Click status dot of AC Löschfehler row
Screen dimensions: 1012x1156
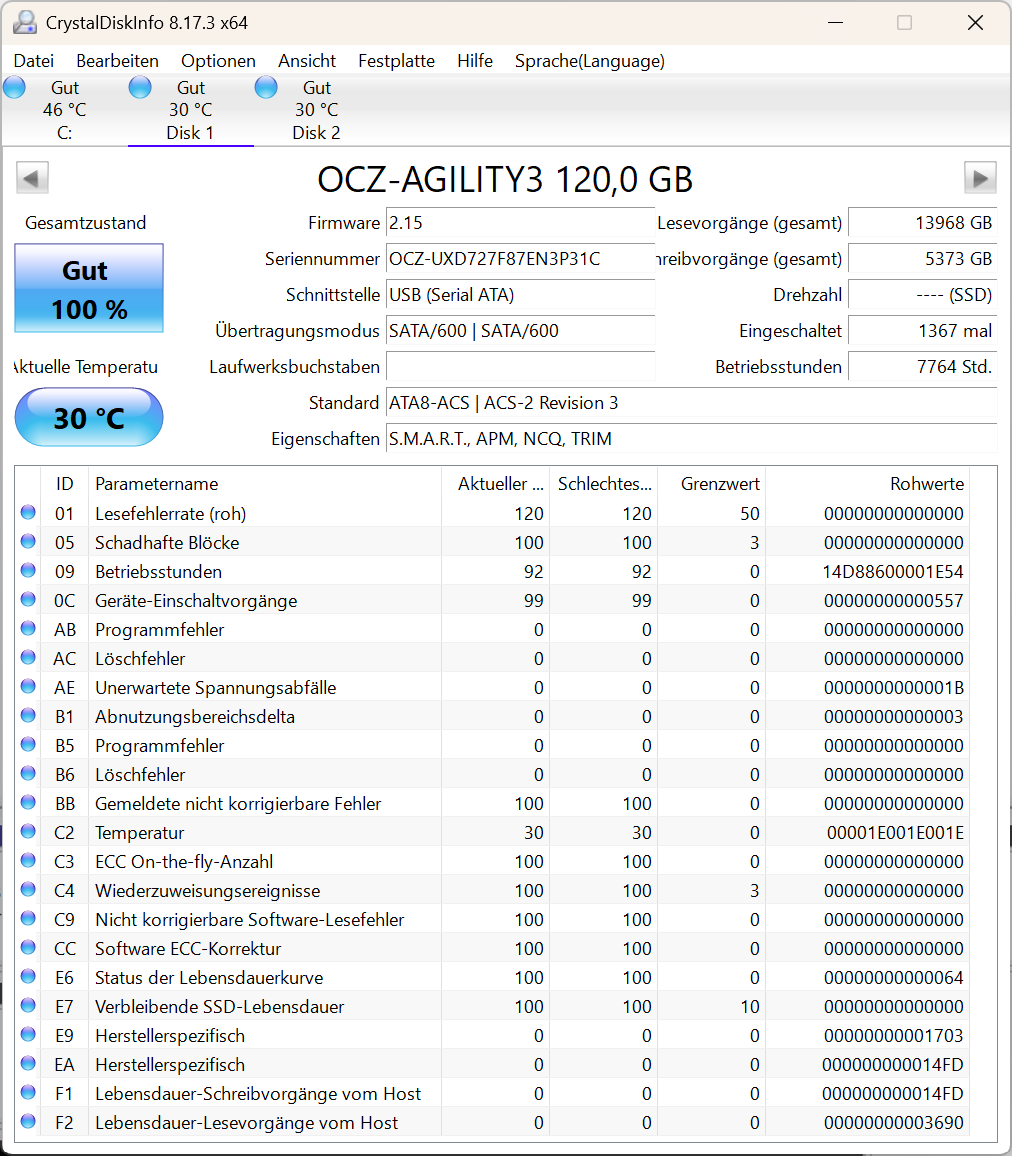coord(28,657)
